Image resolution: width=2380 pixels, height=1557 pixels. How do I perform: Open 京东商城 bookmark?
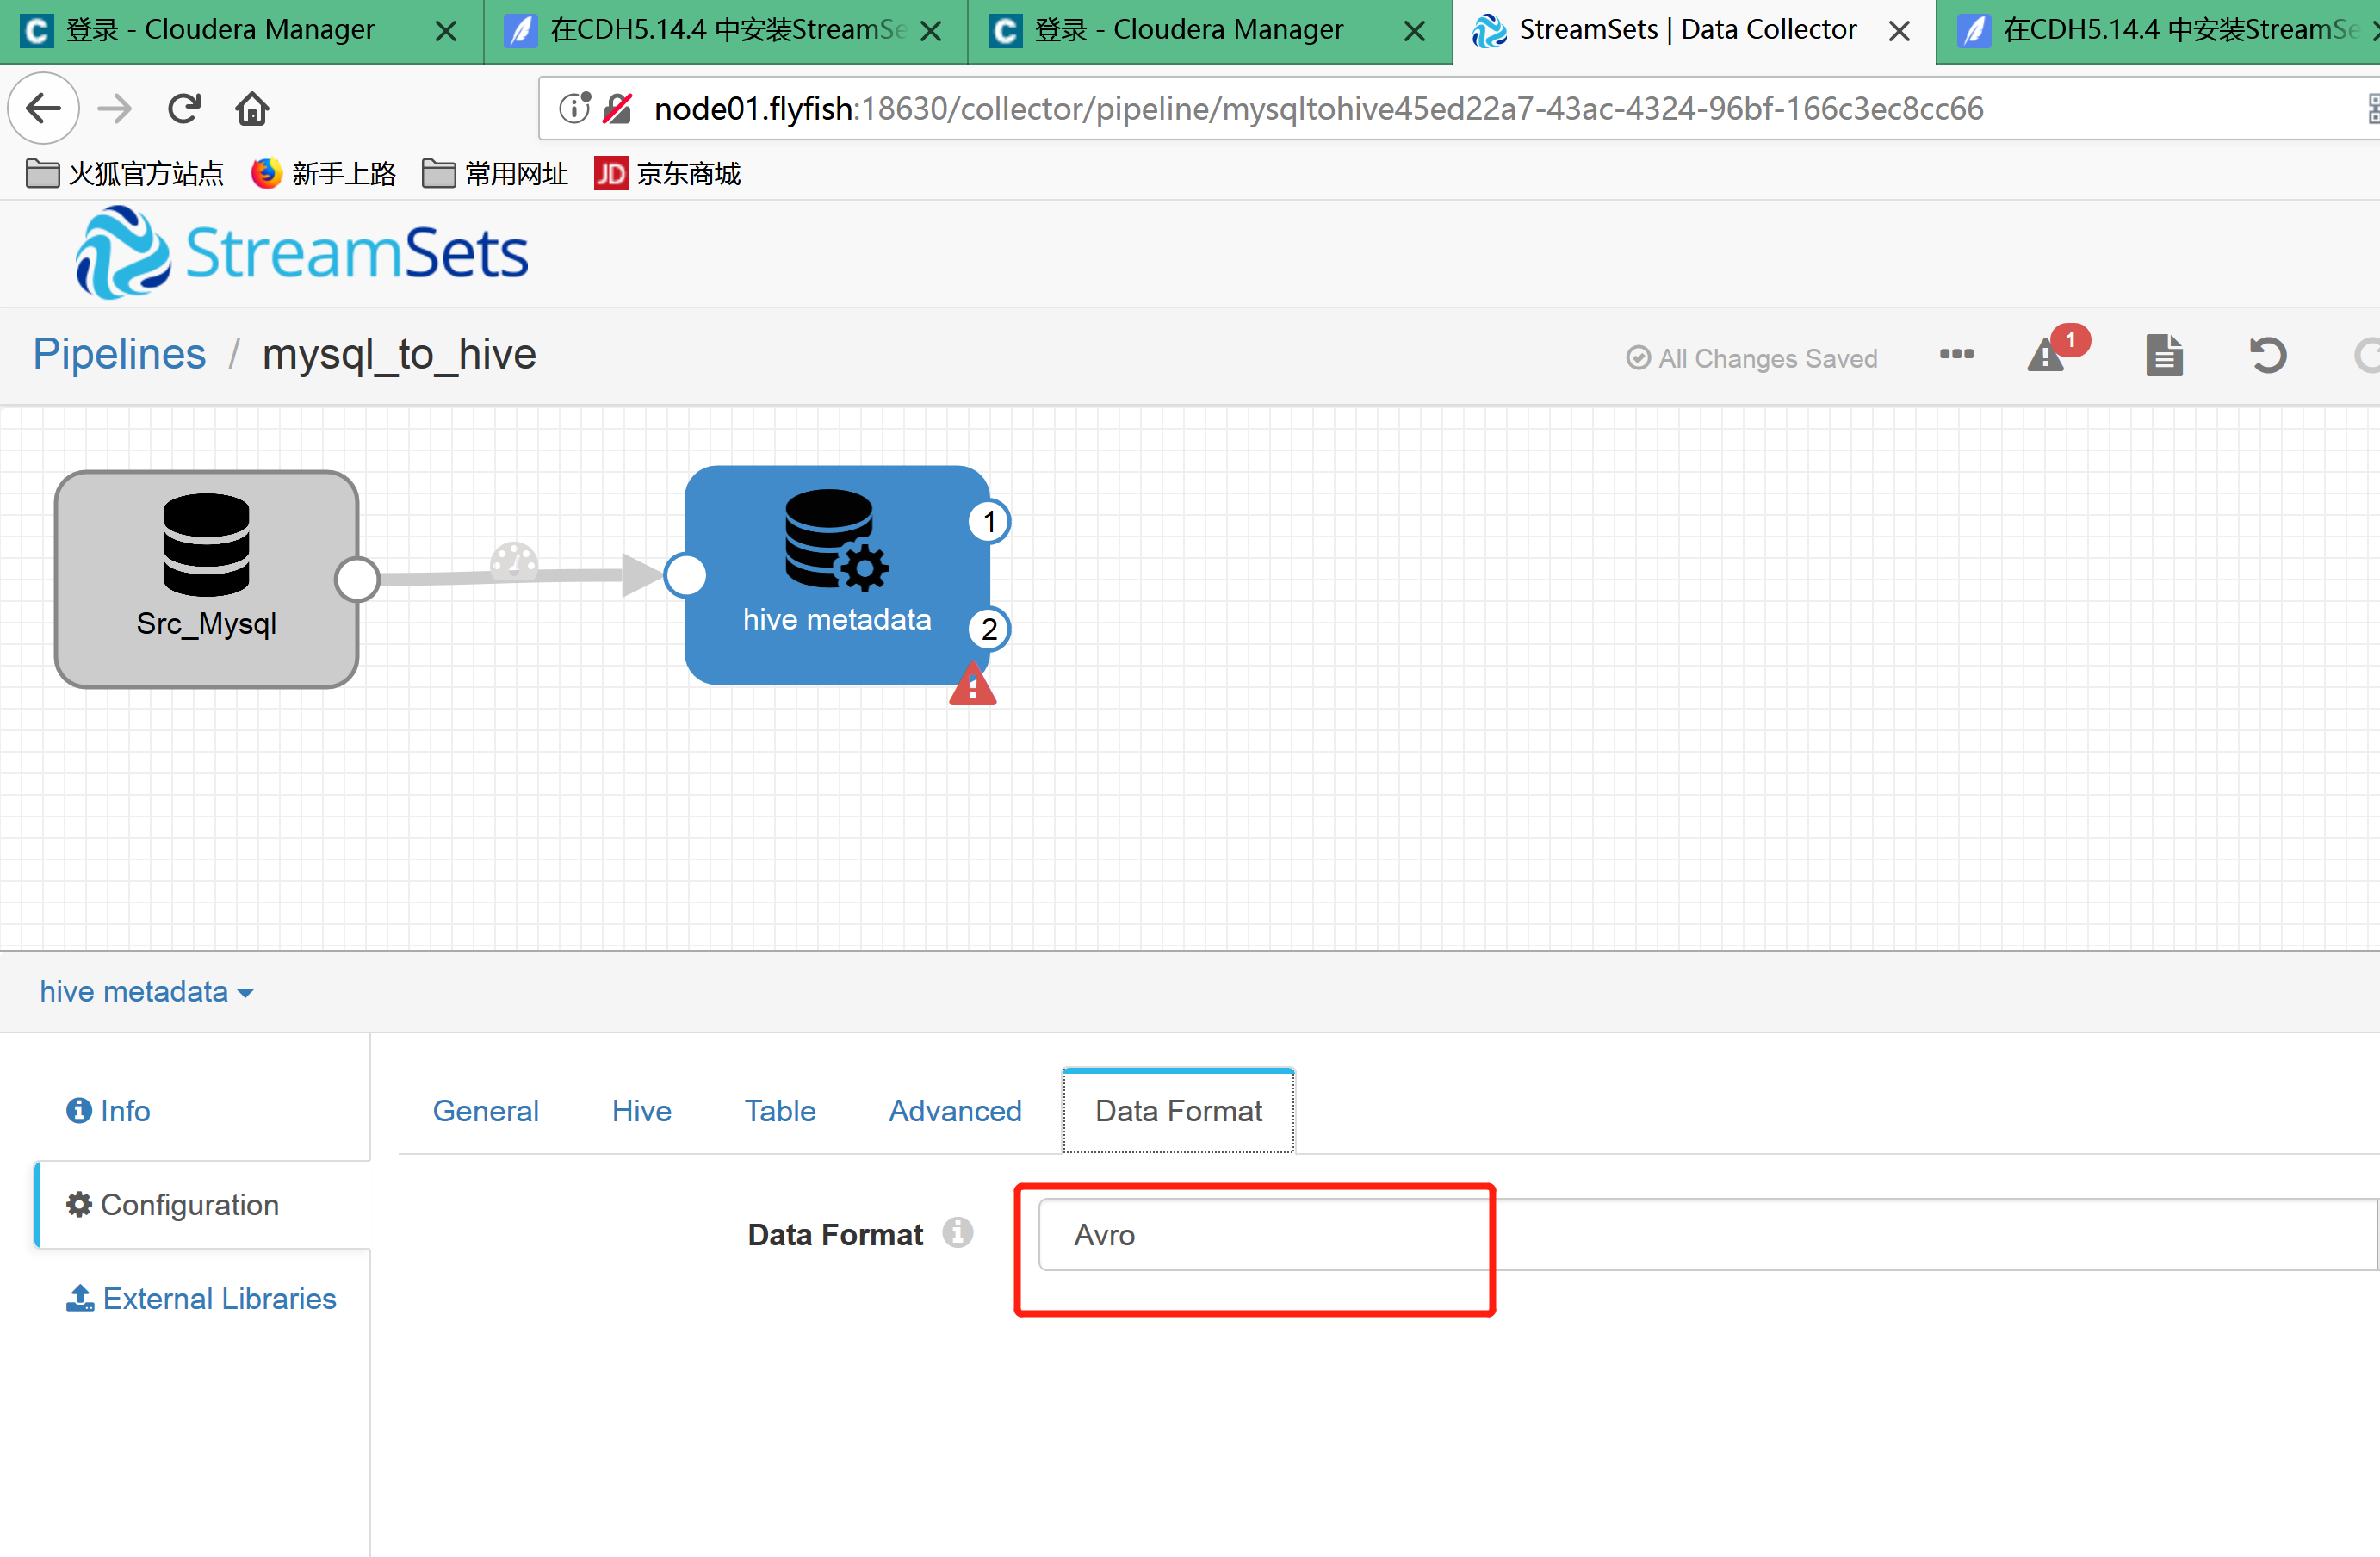pyautogui.click(x=667, y=174)
